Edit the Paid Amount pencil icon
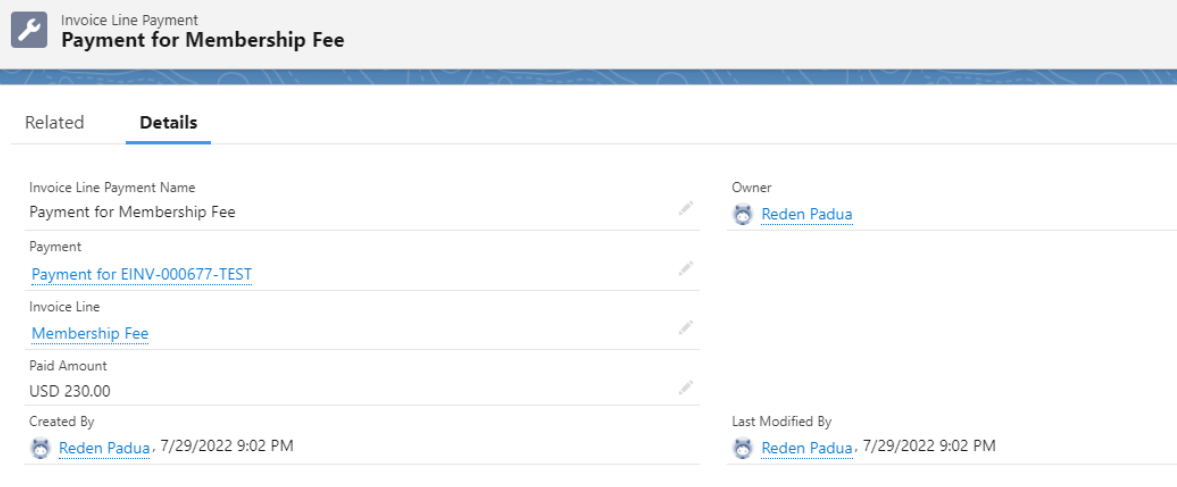This screenshot has width=1177, height=487. tap(685, 387)
